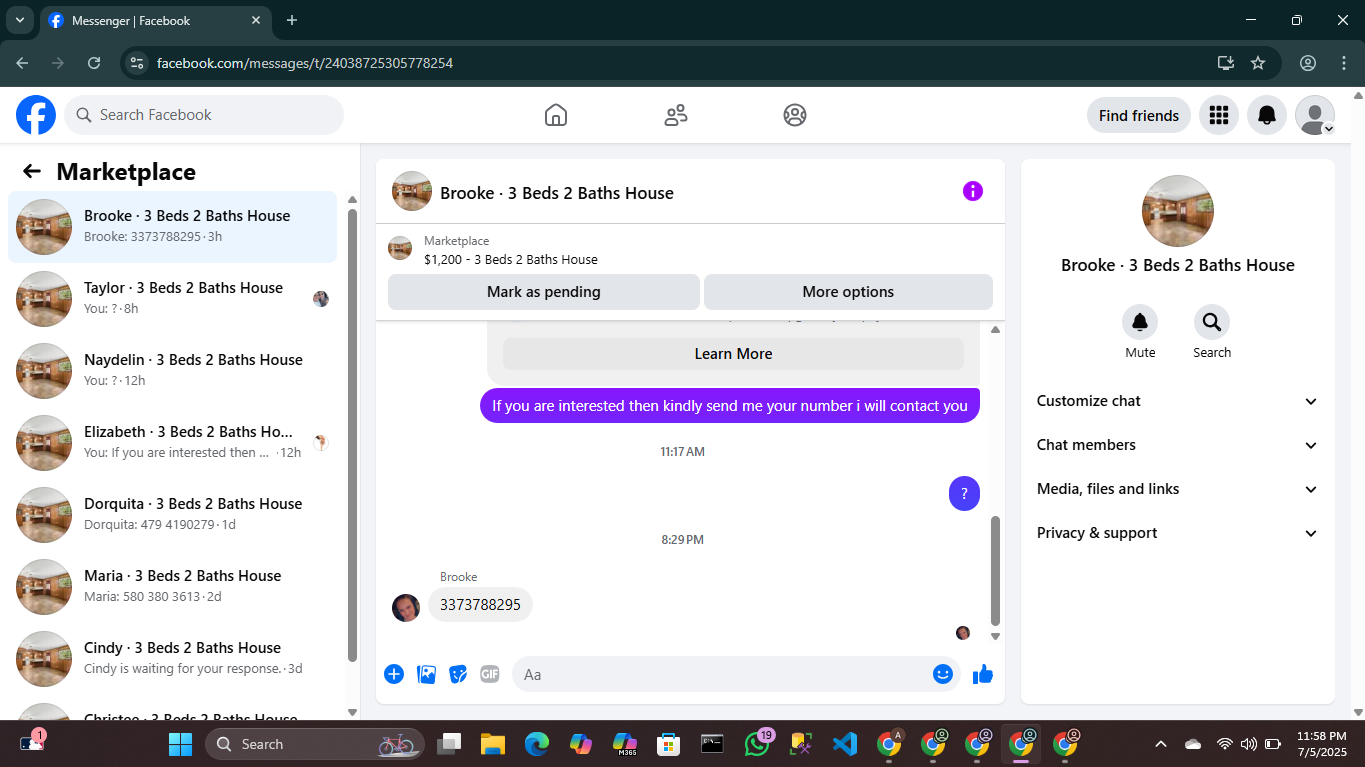Click the chat header Brooke · 3 Beds 2 Baths House

tap(557, 193)
